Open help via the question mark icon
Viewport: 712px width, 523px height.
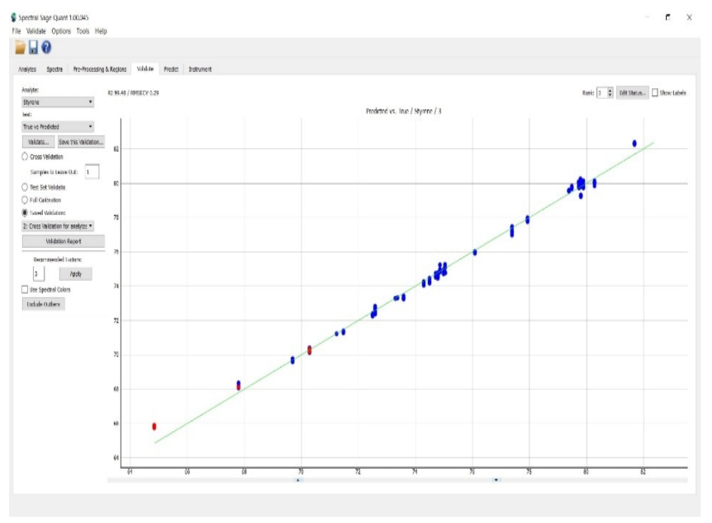(46, 47)
